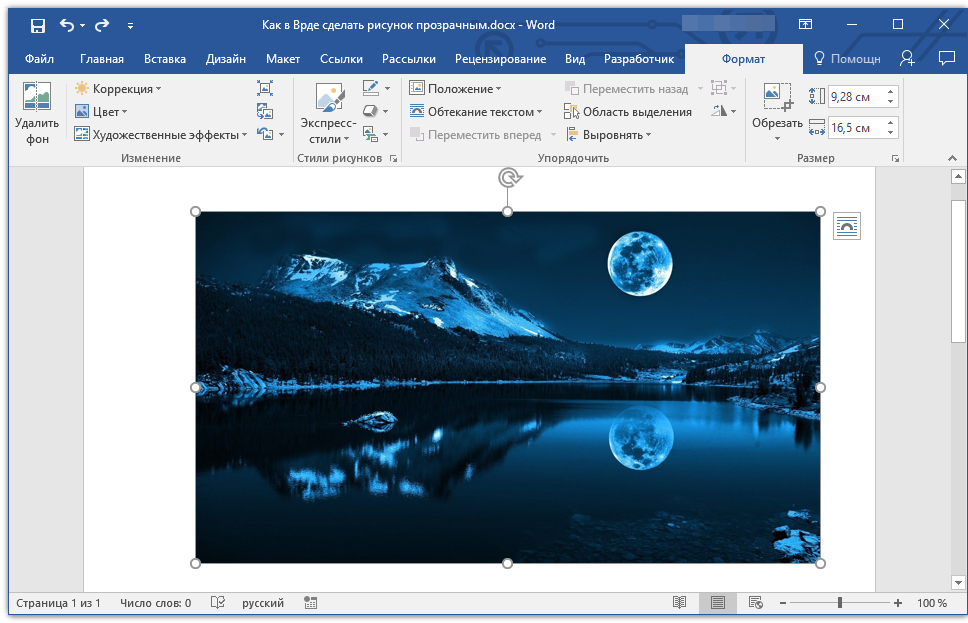
Task: Click the Undo arrow in Quick Access Toolbar
Action: [x=66, y=25]
